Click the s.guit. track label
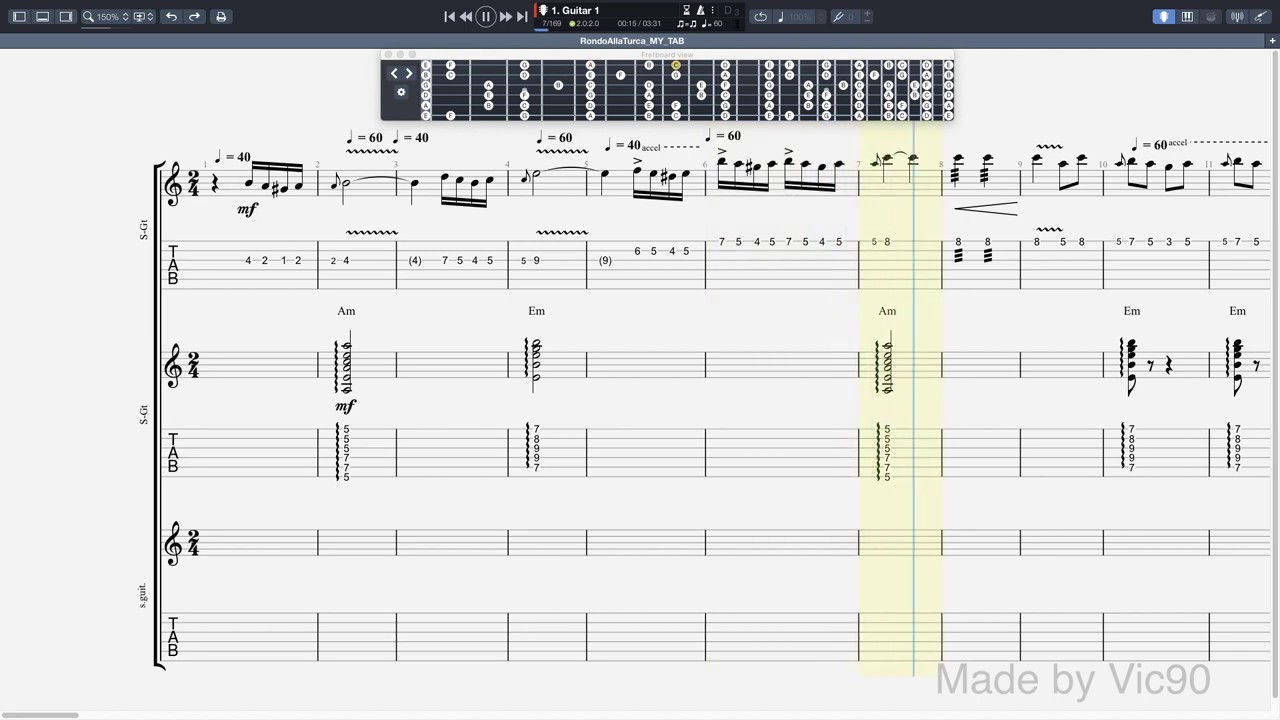Image resolution: width=1280 pixels, height=720 pixels. point(142,595)
